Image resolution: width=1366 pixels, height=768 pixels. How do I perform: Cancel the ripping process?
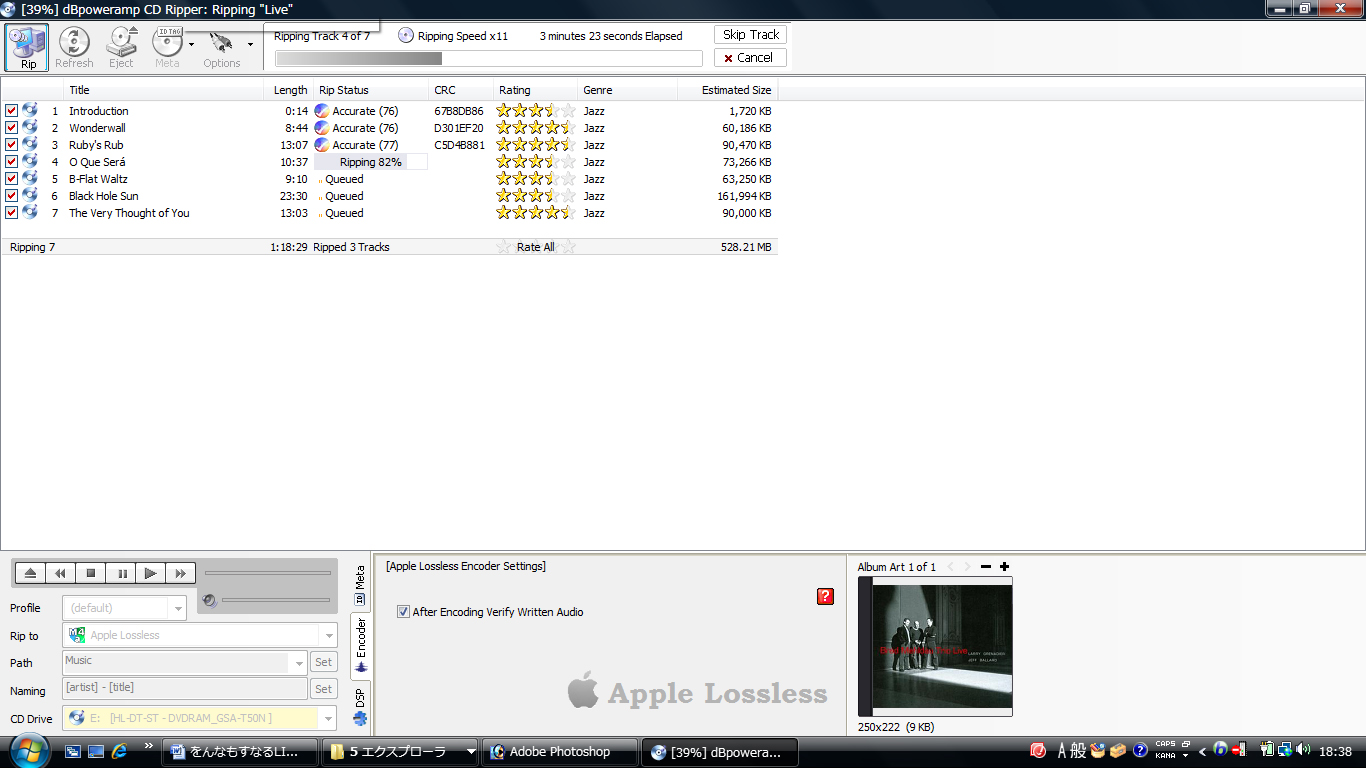(x=750, y=58)
